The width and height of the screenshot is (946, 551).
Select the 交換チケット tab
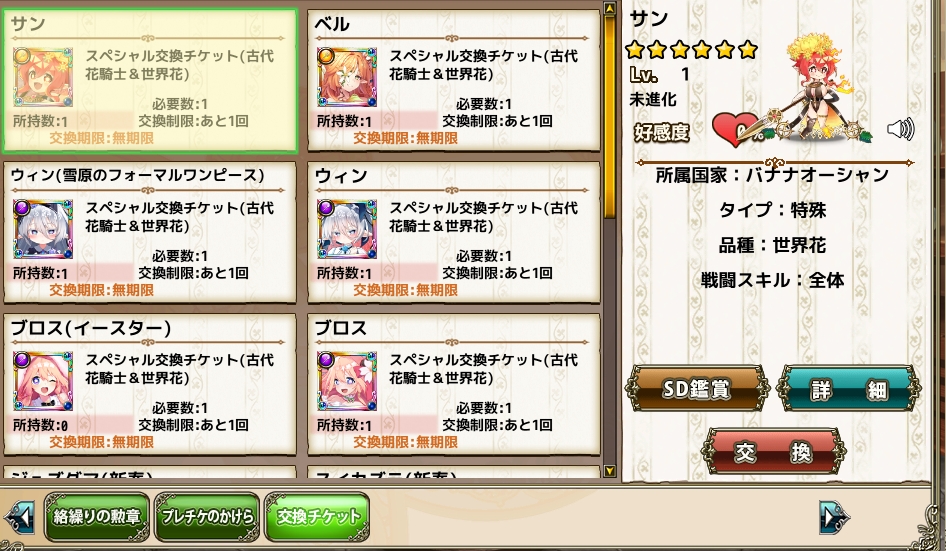pyautogui.click(x=317, y=517)
